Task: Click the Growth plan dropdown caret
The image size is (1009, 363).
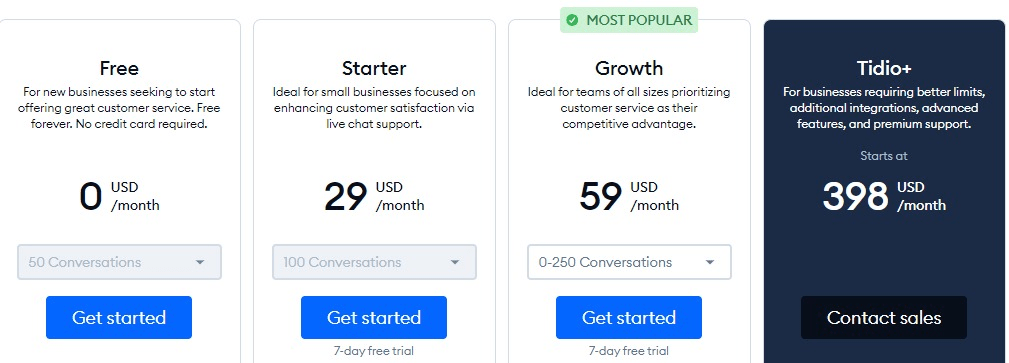Action: pyautogui.click(x=710, y=263)
